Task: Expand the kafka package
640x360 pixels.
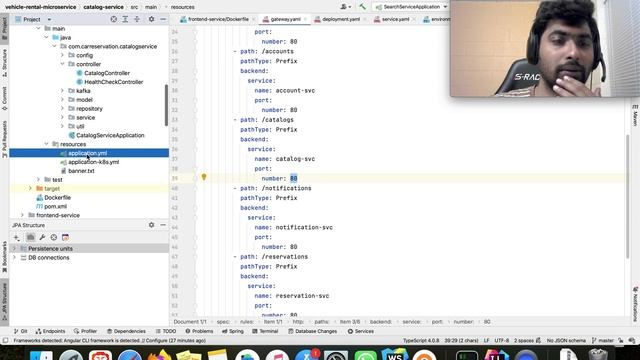Action: pos(62,91)
